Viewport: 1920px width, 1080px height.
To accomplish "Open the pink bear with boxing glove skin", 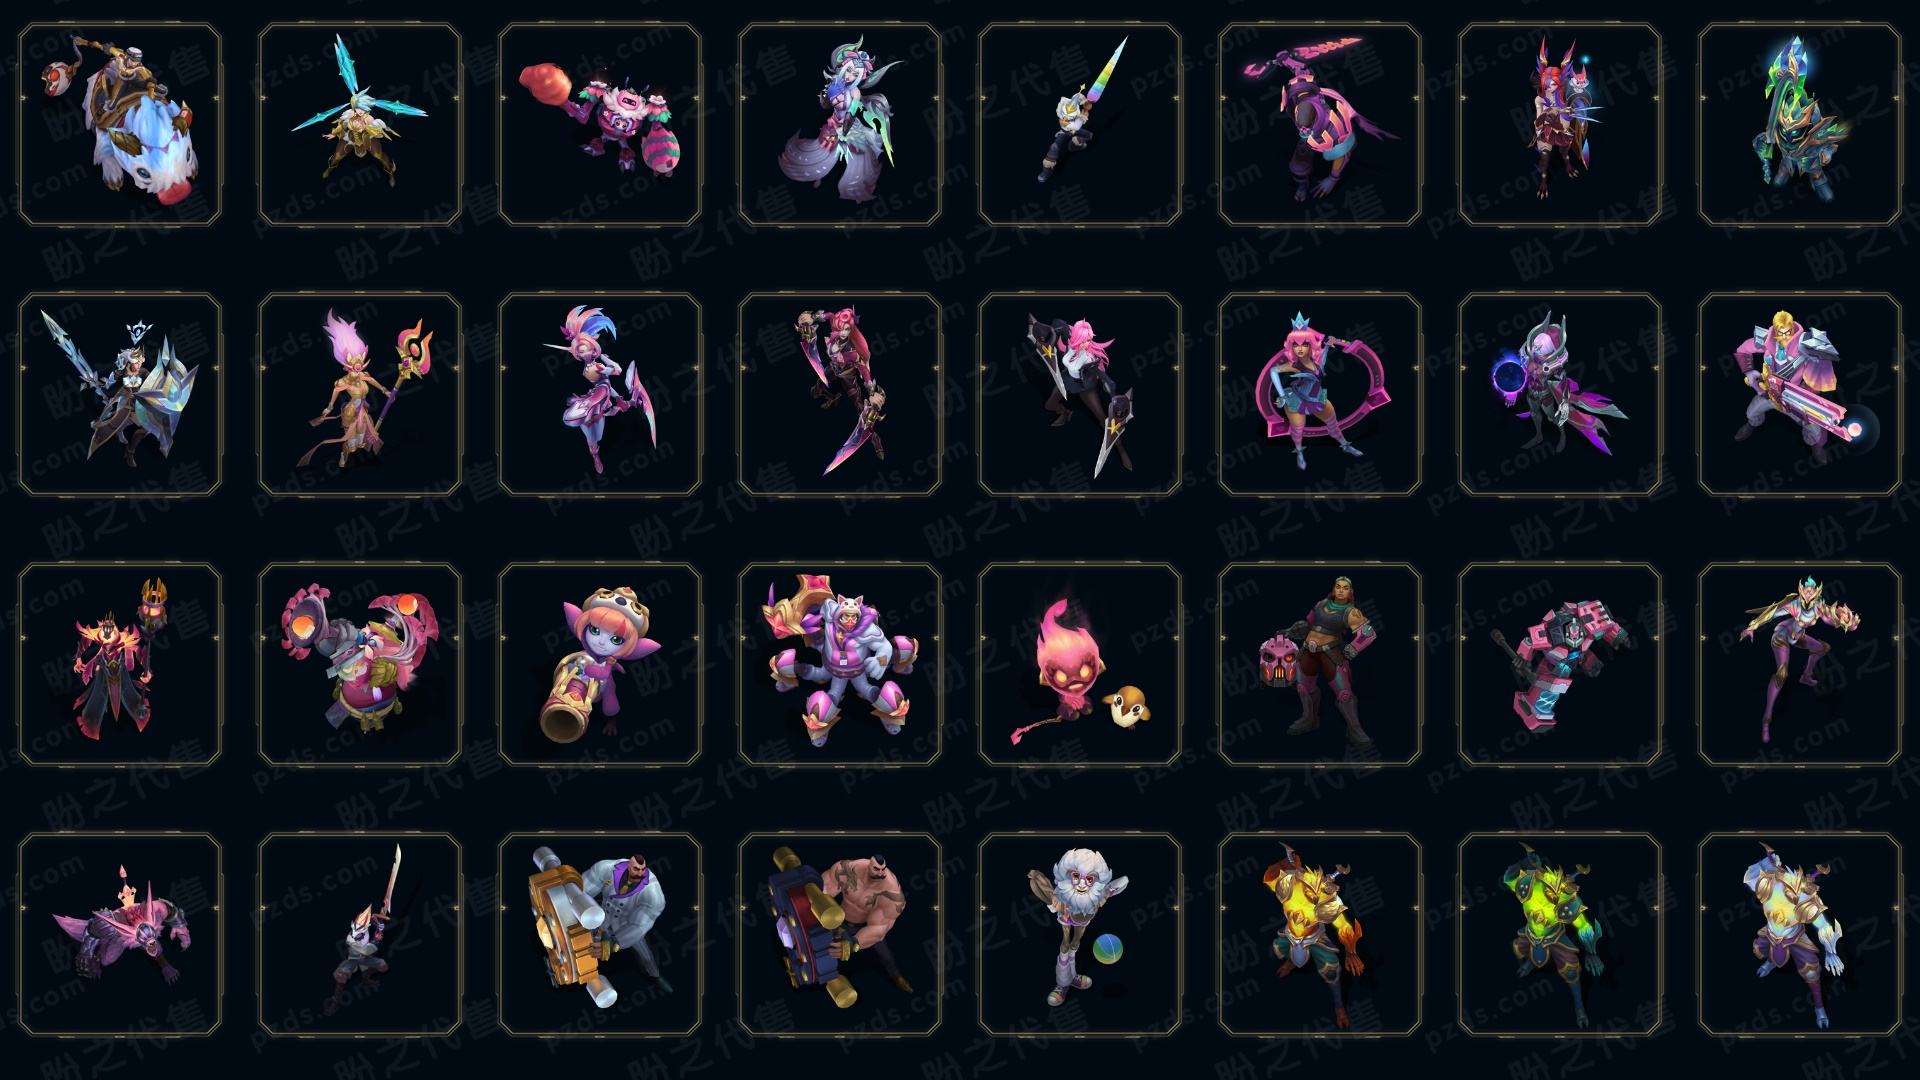I will (600, 125).
